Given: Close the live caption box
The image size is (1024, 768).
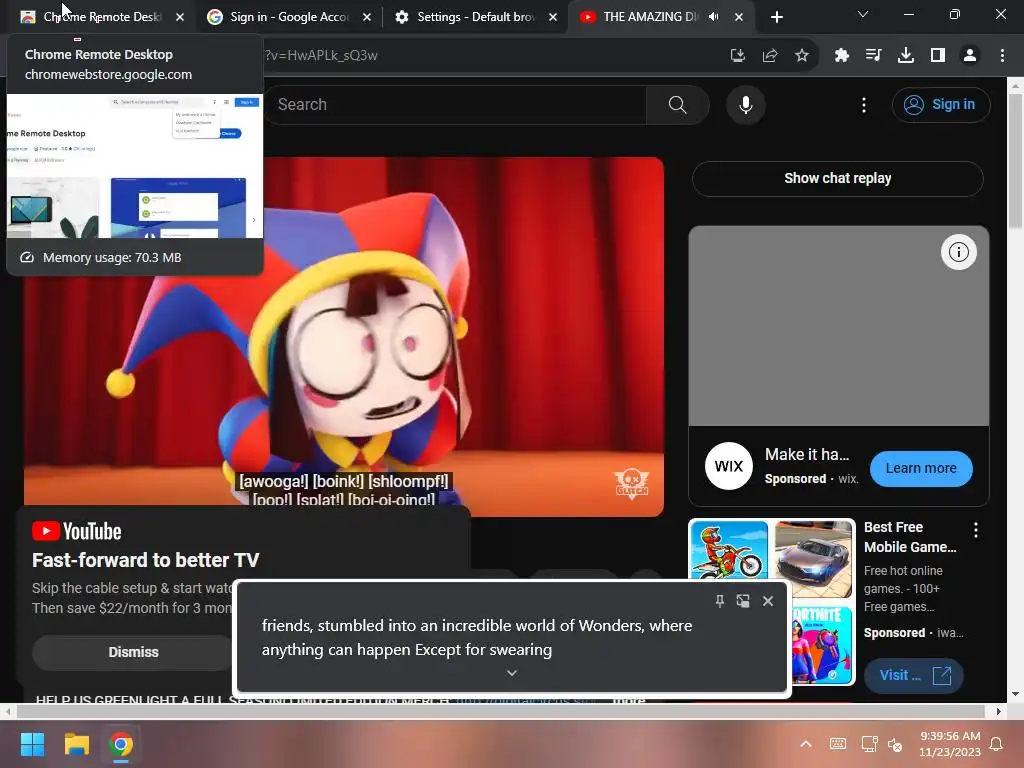Looking at the screenshot, I should (x=768, y=601).
